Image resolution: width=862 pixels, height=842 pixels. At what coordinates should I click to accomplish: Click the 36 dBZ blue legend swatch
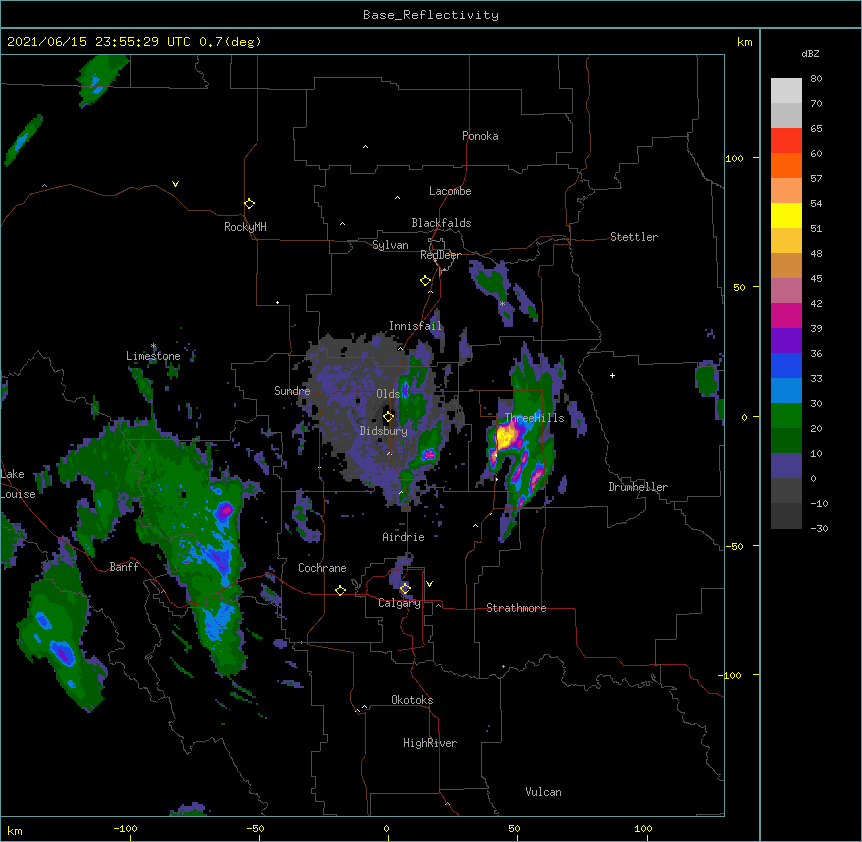click(786, 365)
